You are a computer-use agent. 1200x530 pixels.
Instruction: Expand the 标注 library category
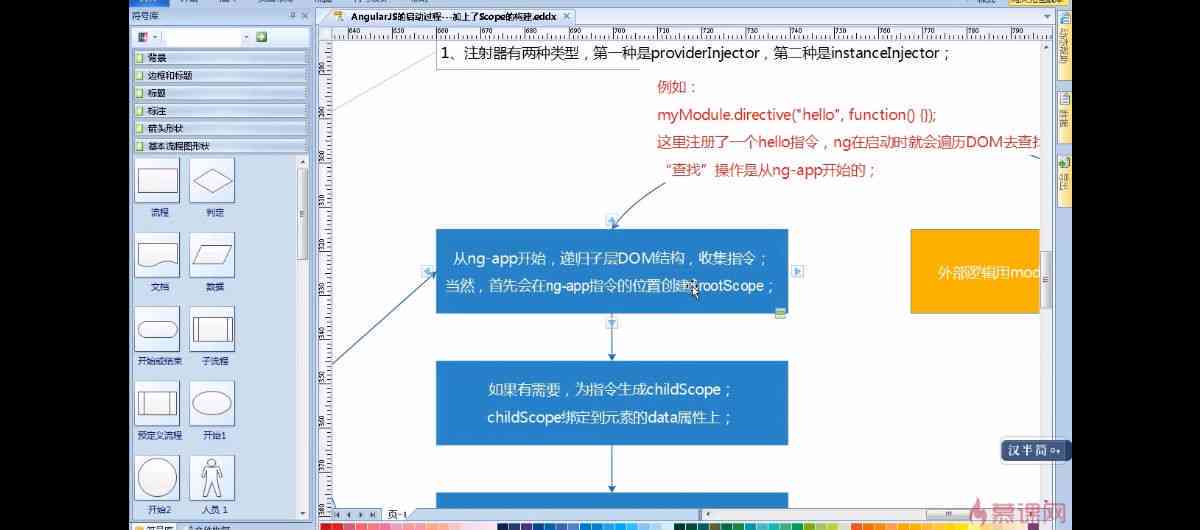pyautogui.click(x=220, y=111)
